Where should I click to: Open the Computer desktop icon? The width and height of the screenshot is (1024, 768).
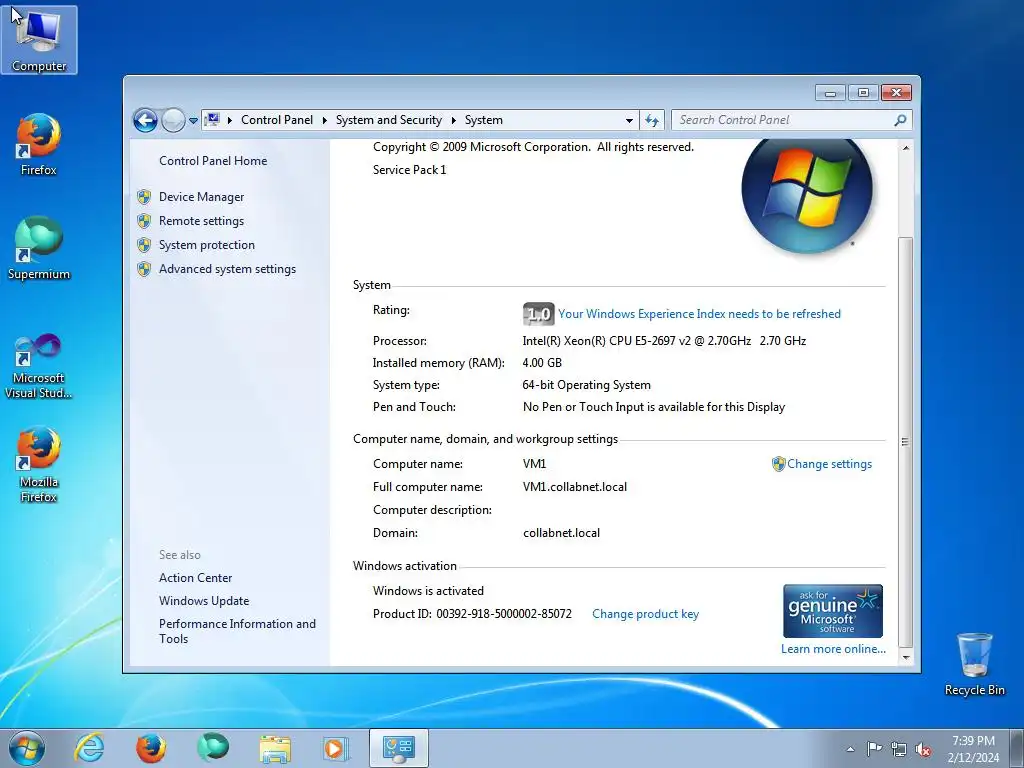point(39,39)
